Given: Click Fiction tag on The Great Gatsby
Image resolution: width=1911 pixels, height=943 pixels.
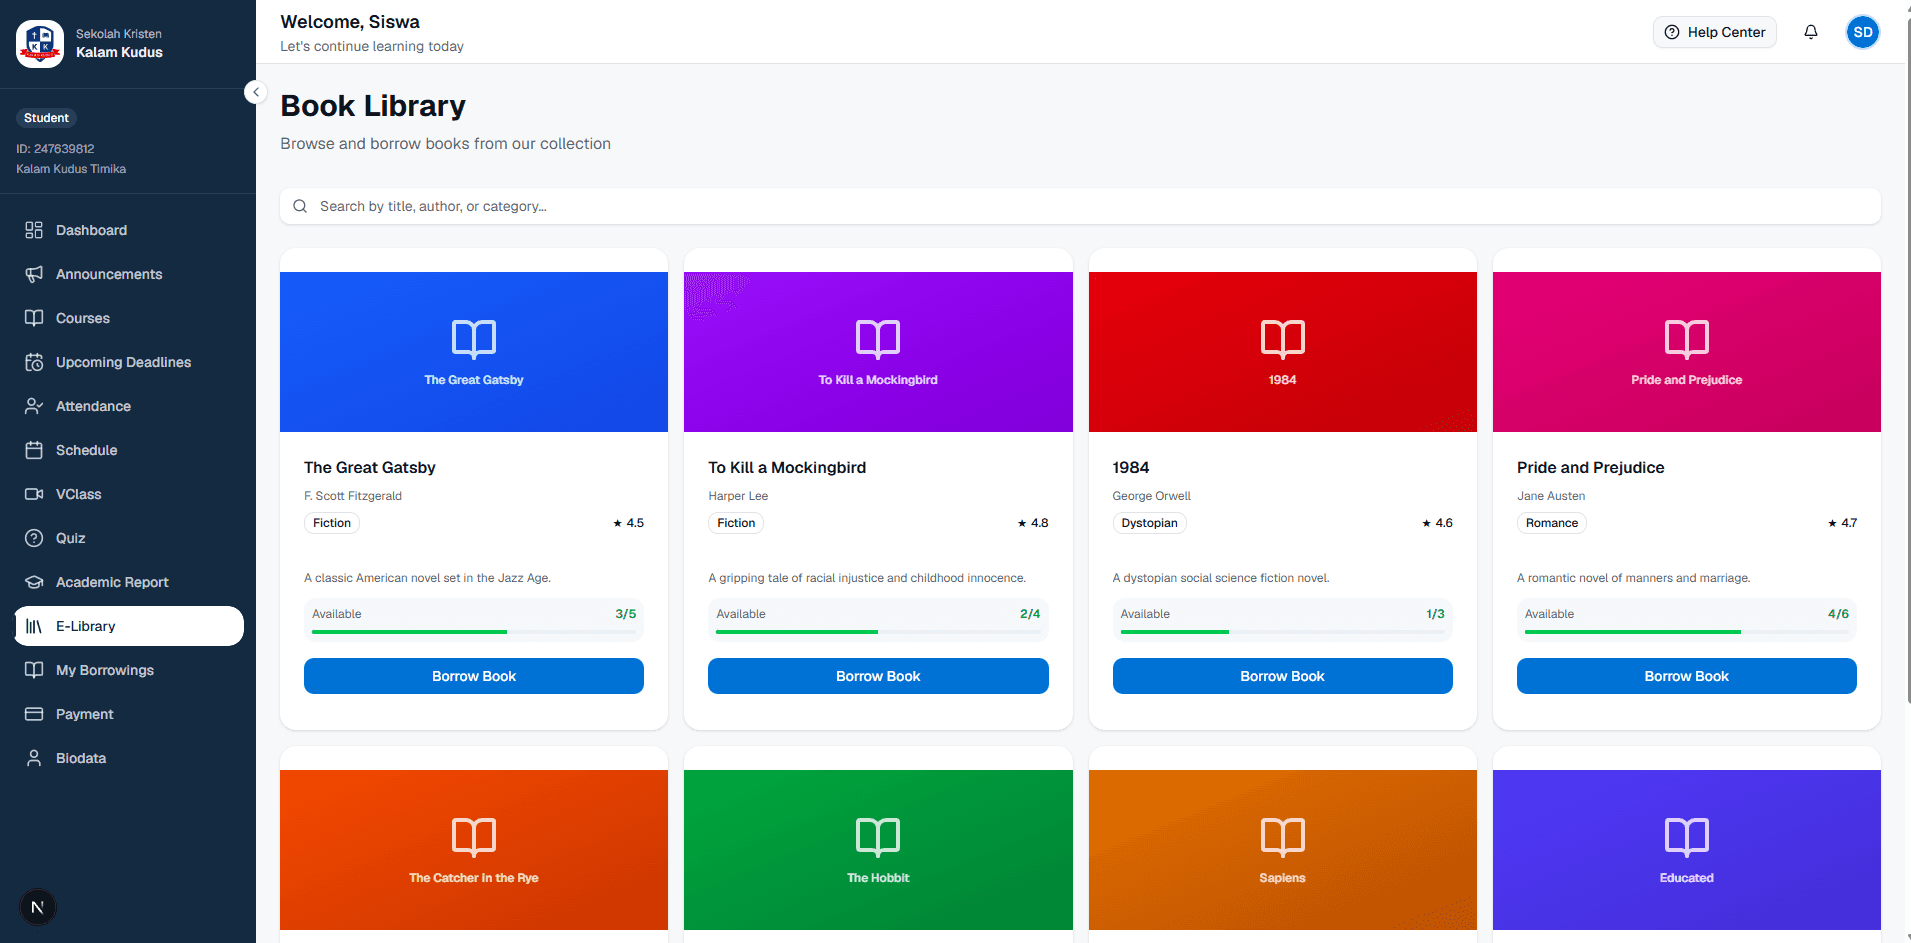Looking at the screenshot, I should (x=332, y=523).
